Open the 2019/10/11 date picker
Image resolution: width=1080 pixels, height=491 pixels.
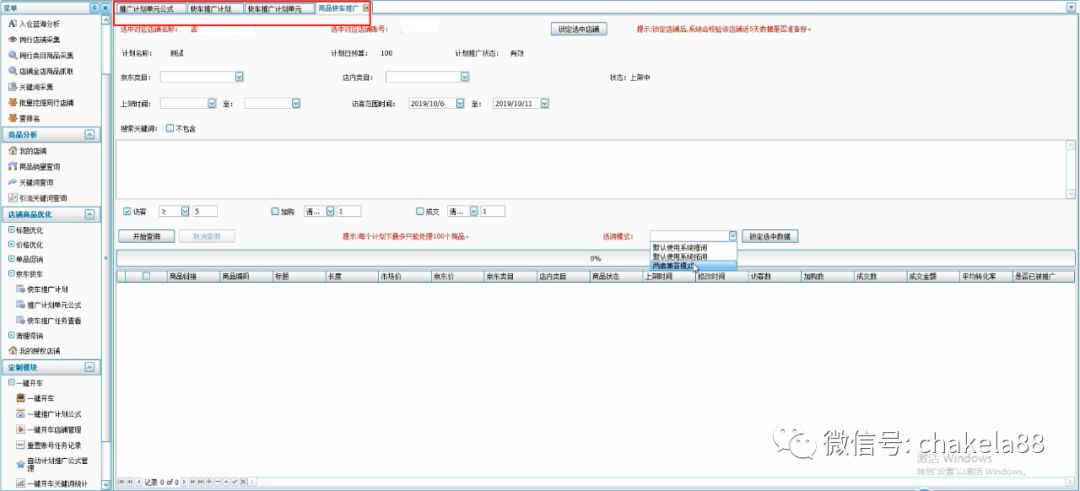click(545, 103)
